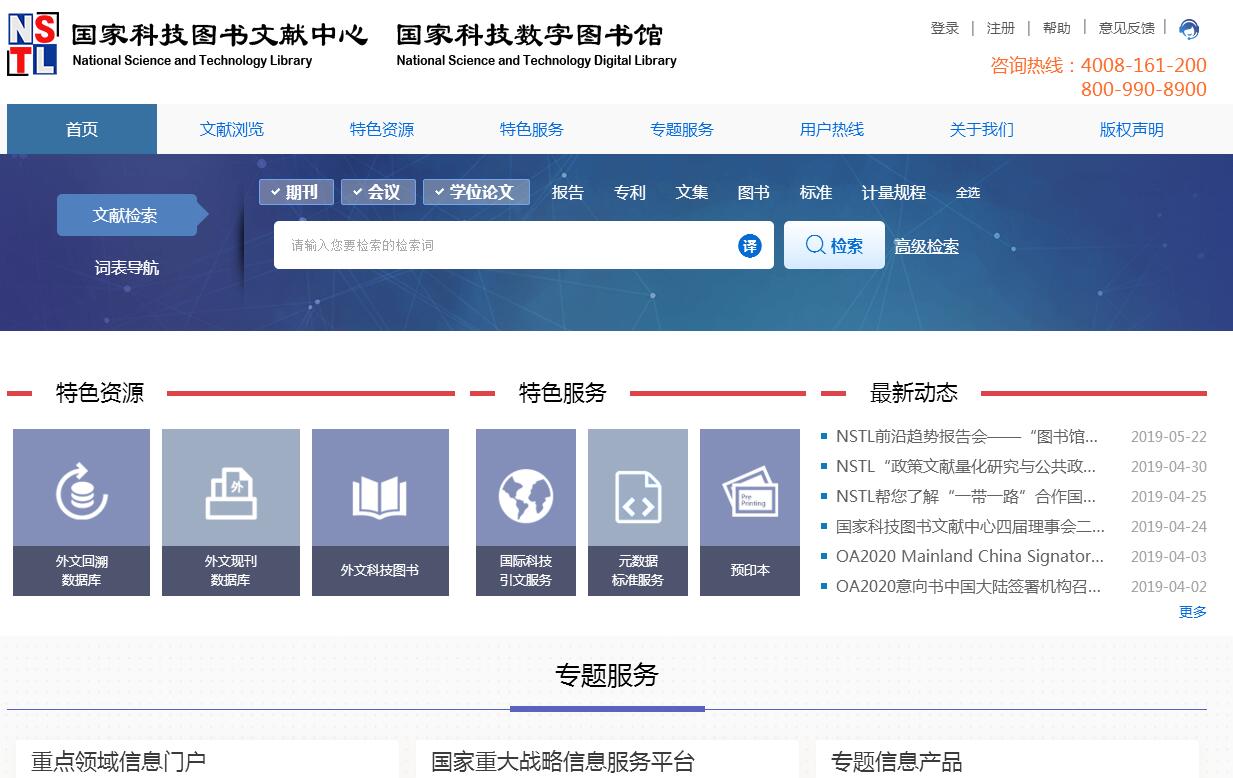Viewport: 1233px width, 778px height.
Task: Switch to the 词表导航 tab
Action: [127, 268]
